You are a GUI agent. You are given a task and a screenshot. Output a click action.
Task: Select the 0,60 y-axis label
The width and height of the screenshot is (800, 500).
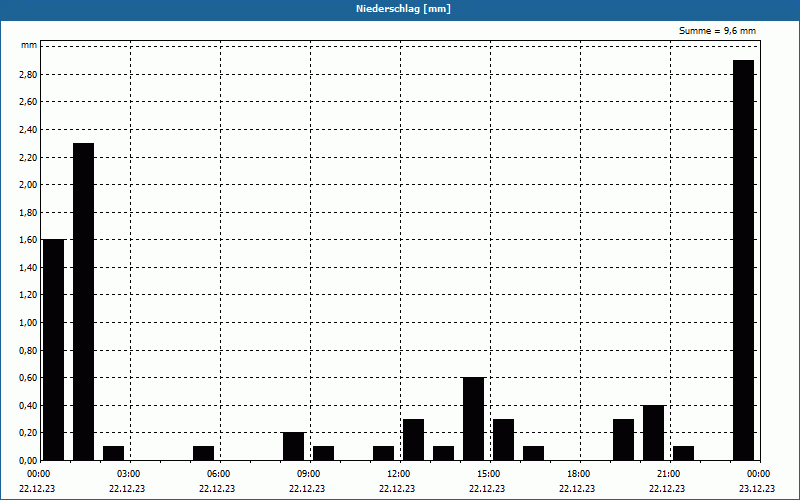pos(28,378)
